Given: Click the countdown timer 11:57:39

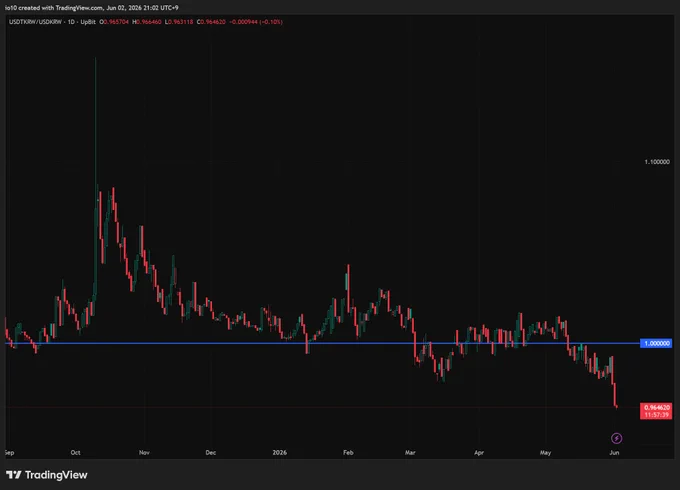Looking at the screenshot, I should click(656, 415).
